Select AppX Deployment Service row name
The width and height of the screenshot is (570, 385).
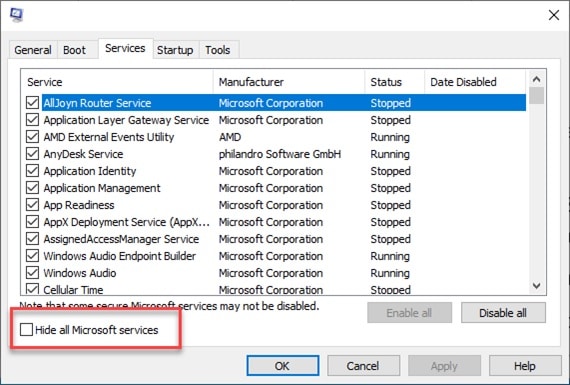(127, 222)
